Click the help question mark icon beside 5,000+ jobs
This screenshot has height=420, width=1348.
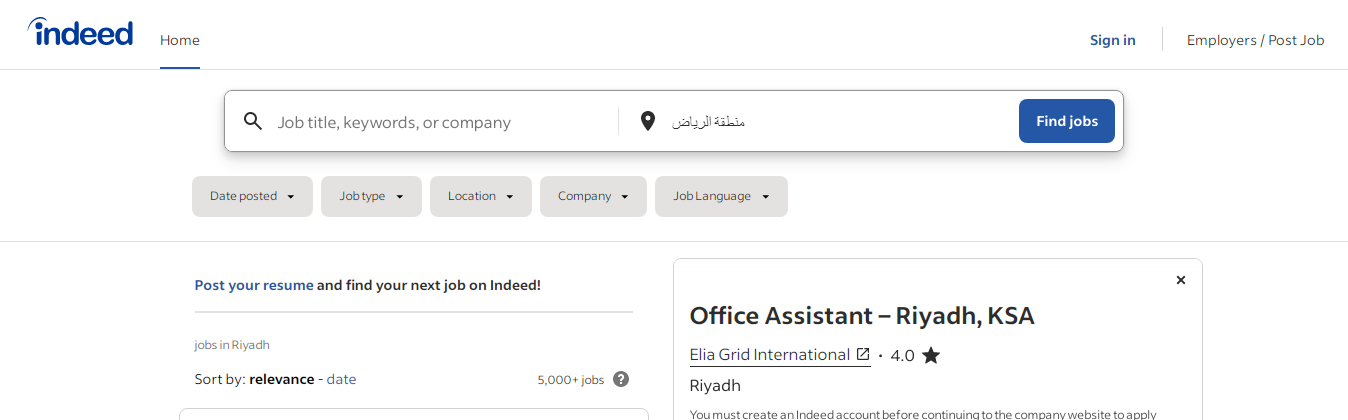click(x=621, y=379)
